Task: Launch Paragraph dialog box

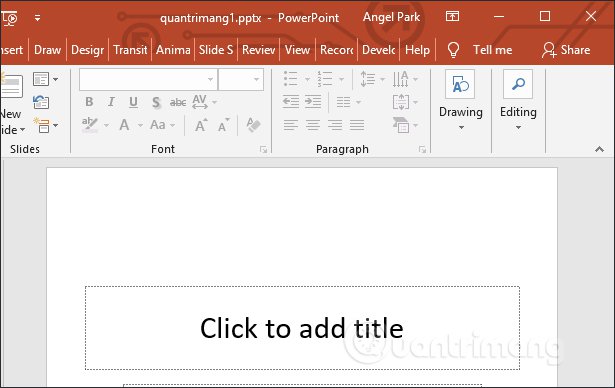Action: (x=422, y=149)
